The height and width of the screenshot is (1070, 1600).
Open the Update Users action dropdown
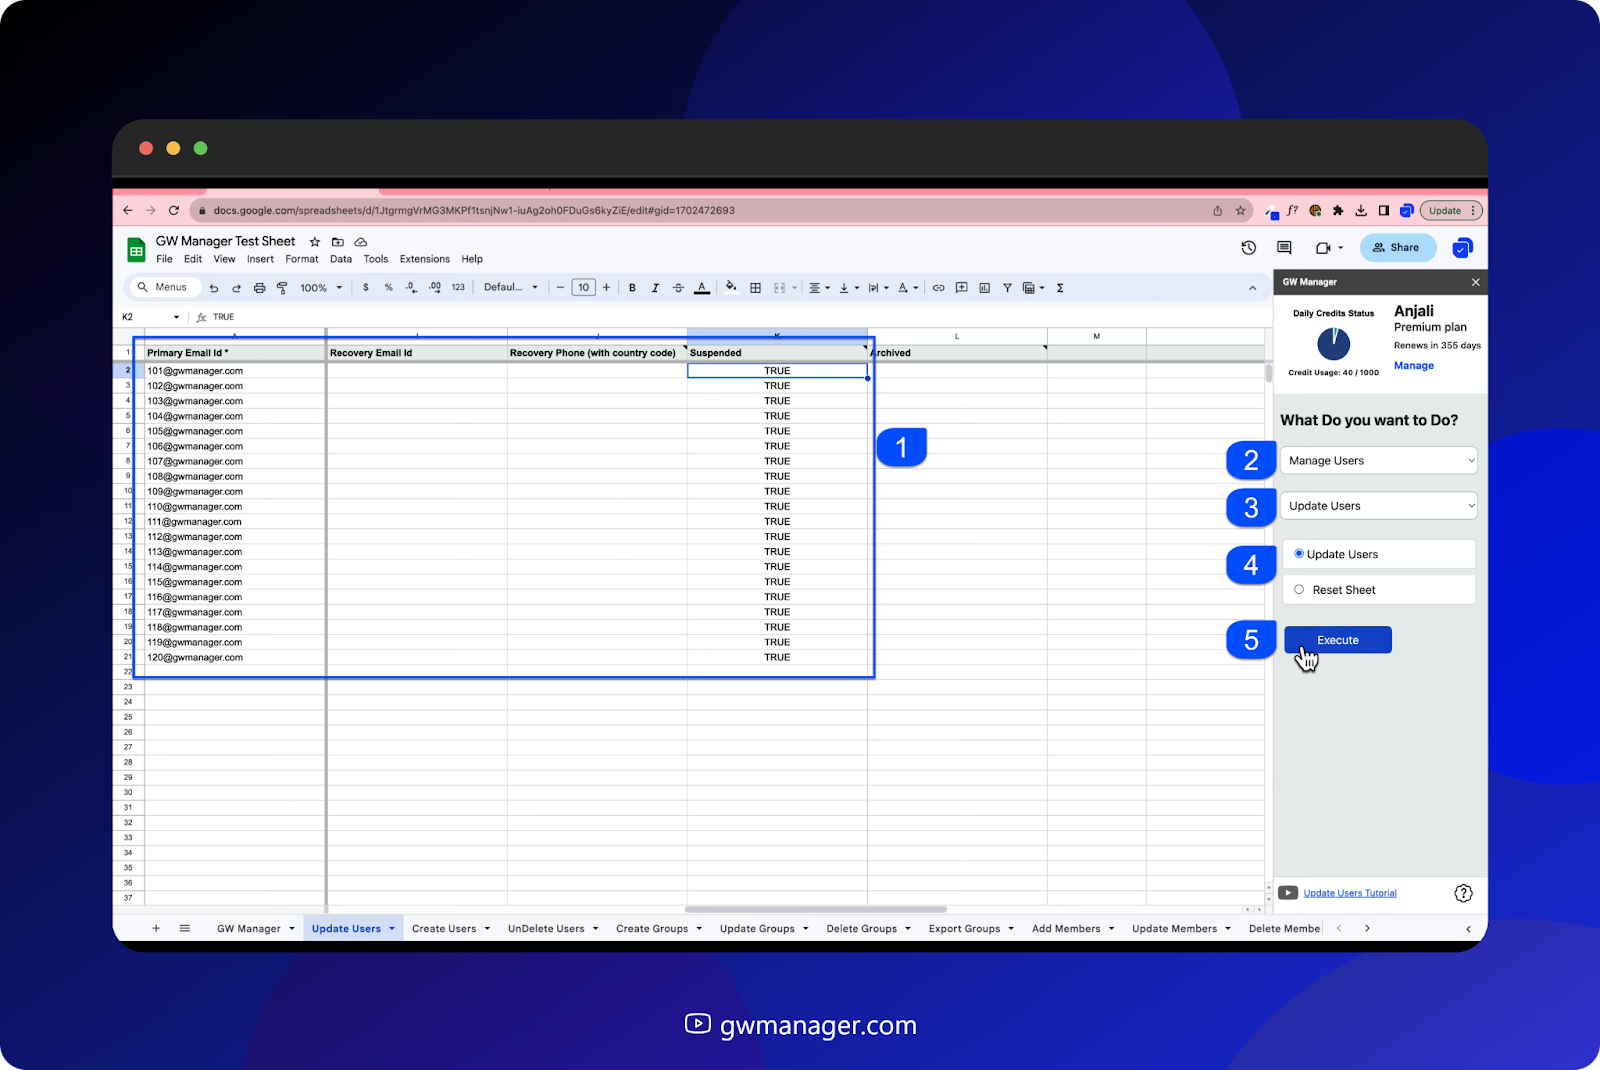tap(1379, 506)
